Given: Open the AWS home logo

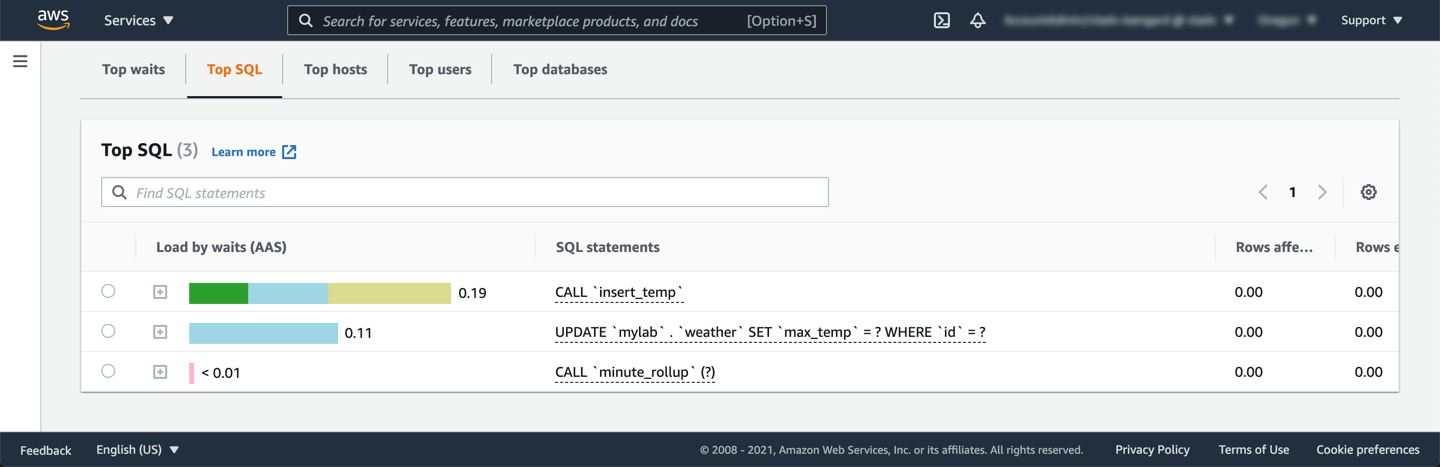Looking at the screenshot, I should pyautogui.click(x=53, y=20).
